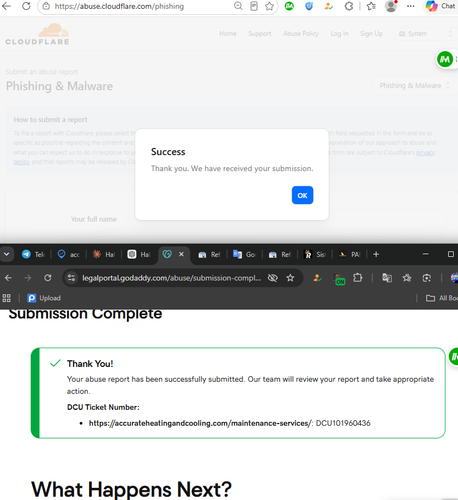458x500 pixels.
Task: Switch to the Google Translate 'Go' tab
Action: point(244,254)
